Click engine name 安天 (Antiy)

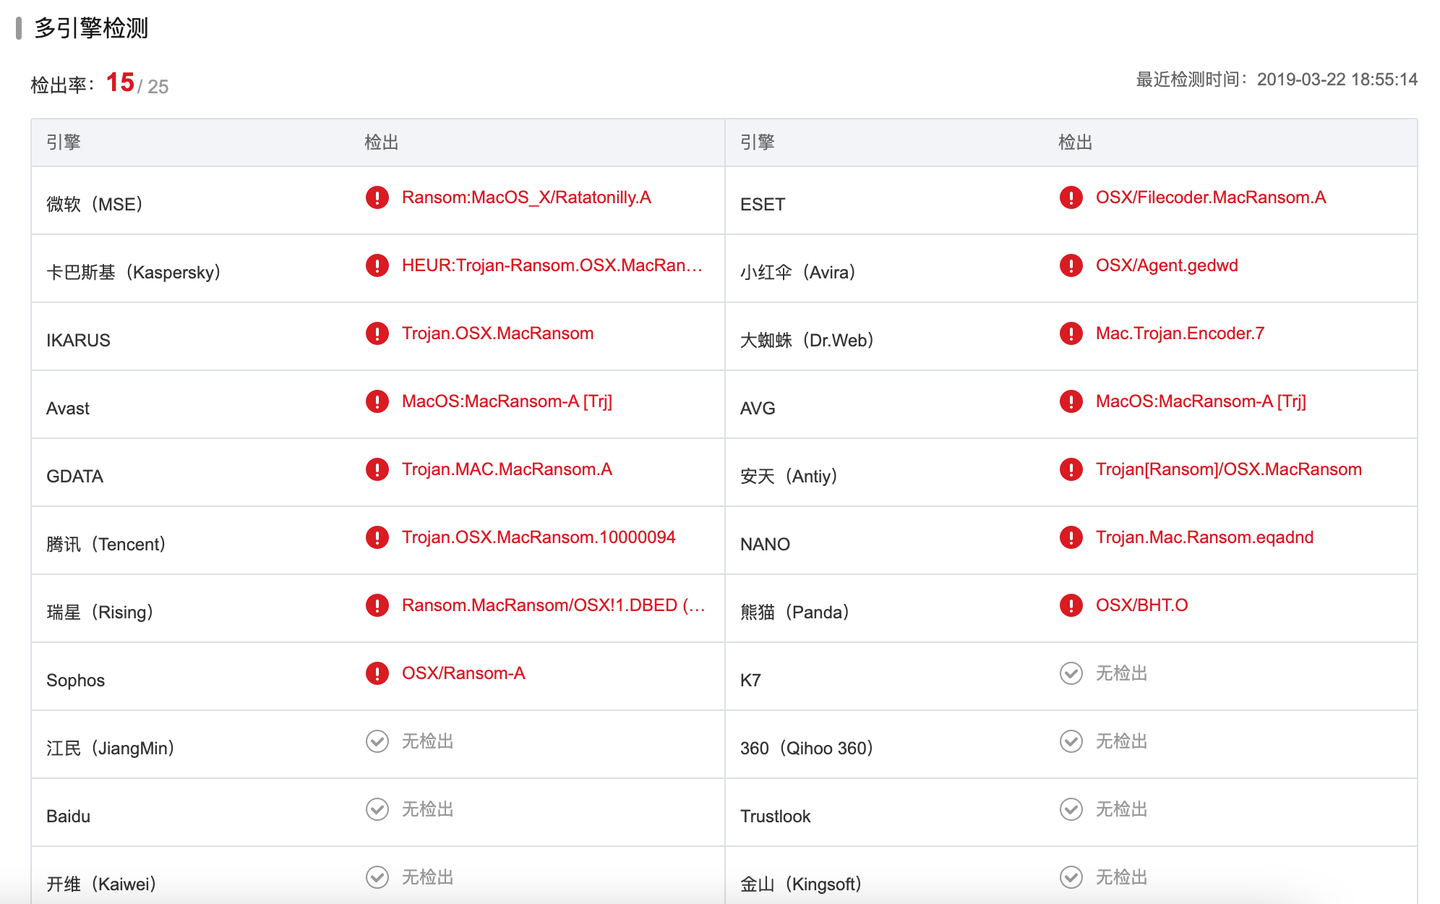[x=789, y=476]
